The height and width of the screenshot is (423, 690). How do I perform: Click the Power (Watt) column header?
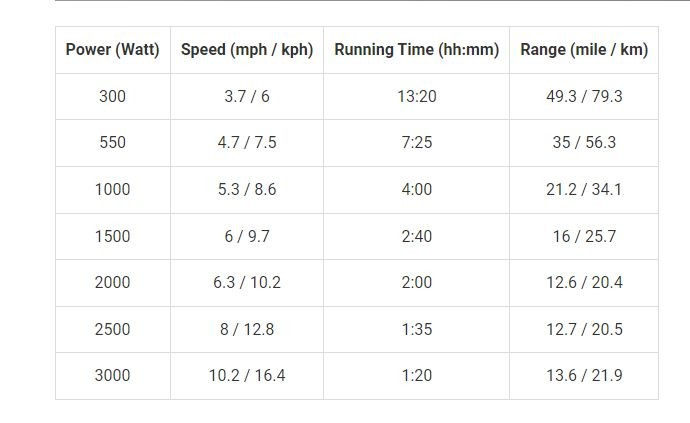tap(113, 50)
